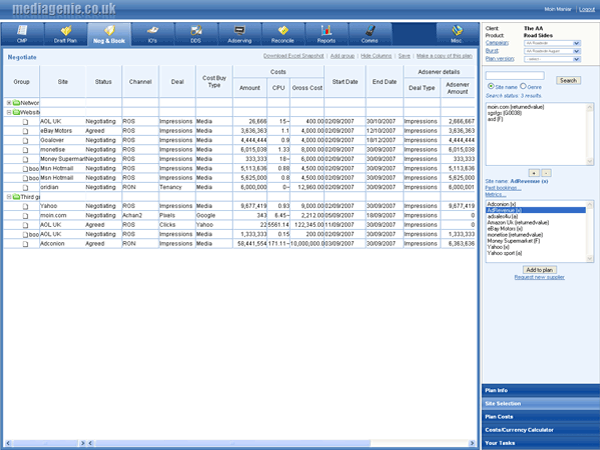Open the Reports chart icon
Screen dimensions: 600x450
click(x=326, y=30)
